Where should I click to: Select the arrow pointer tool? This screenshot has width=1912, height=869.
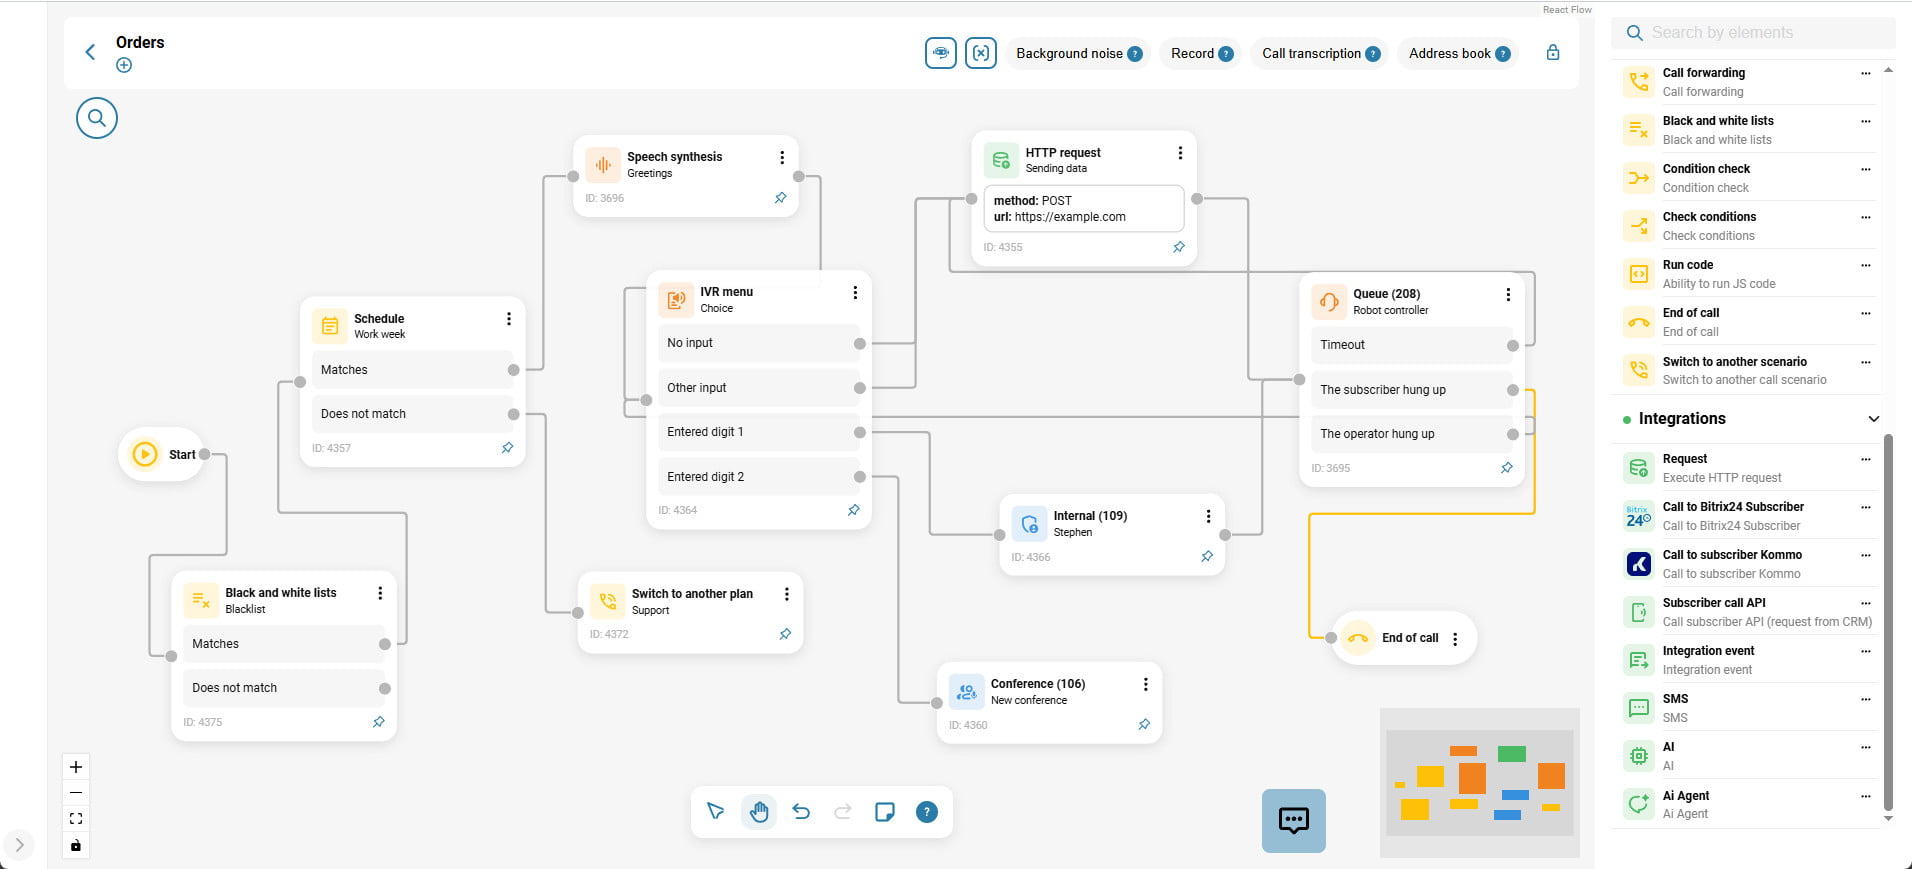716,812
